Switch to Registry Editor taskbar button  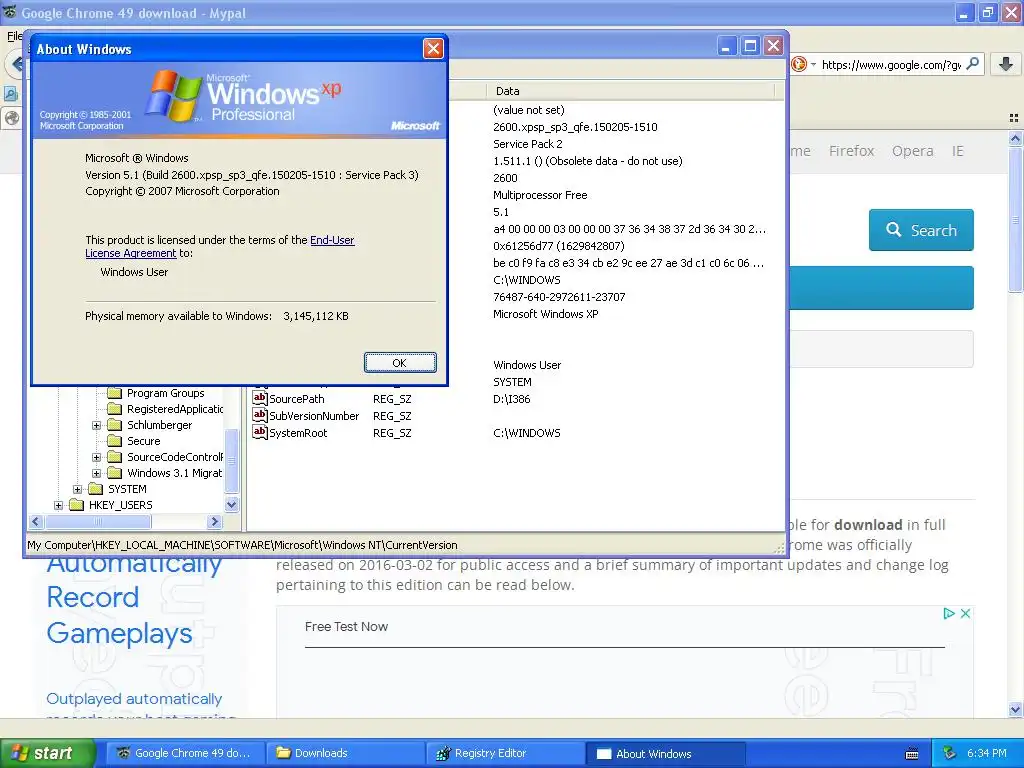(506, 753)
